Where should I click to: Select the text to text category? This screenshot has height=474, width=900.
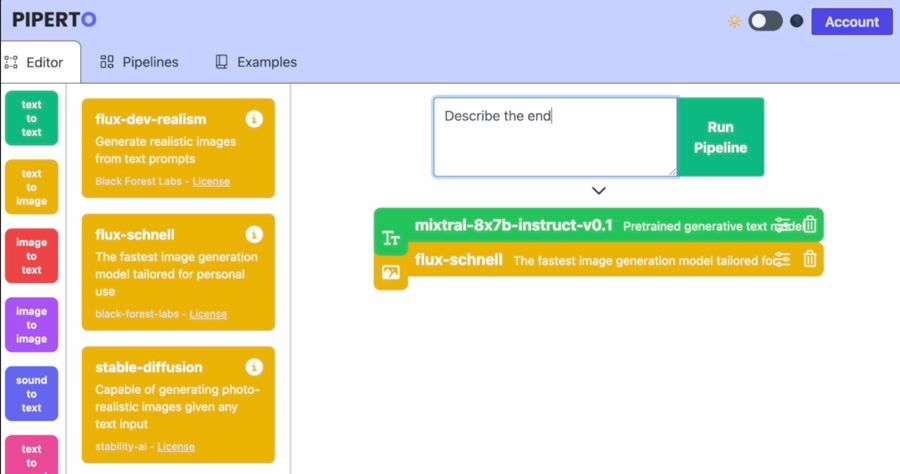click(x=32, y=118)
